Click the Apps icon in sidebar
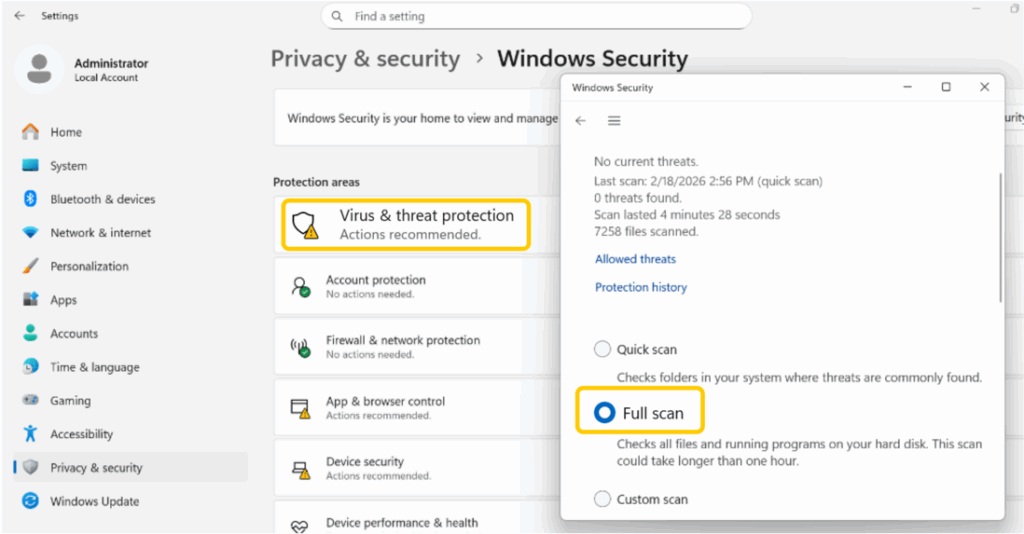This screenshot has height=534, width=1024. (30, 300)
